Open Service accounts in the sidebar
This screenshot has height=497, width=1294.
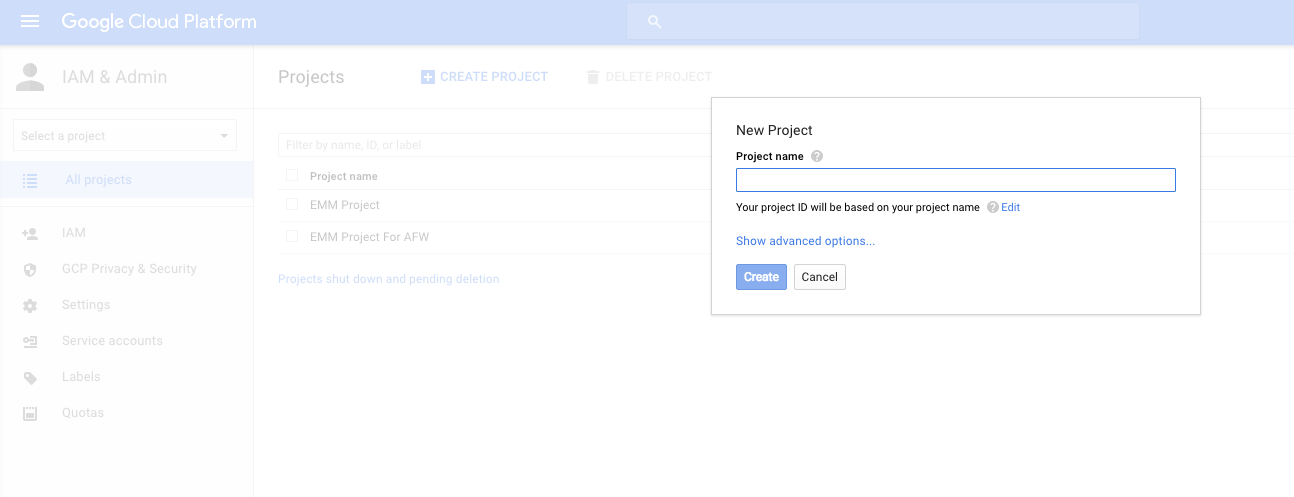tap(112, 341)
